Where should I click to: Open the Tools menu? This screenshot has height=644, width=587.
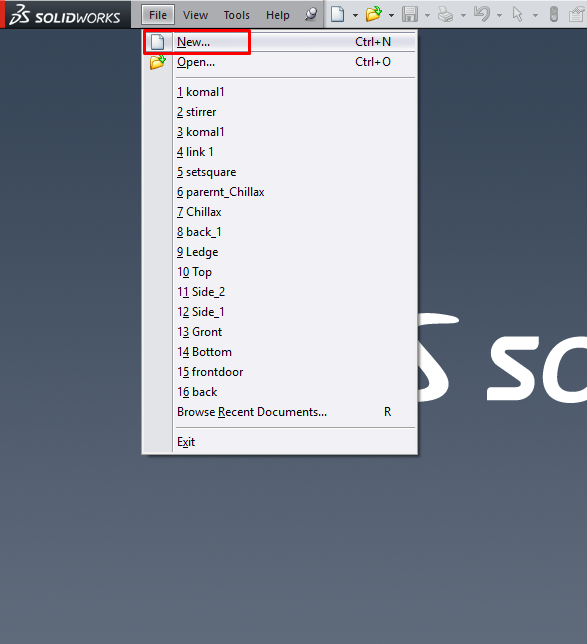coord(237,15)
